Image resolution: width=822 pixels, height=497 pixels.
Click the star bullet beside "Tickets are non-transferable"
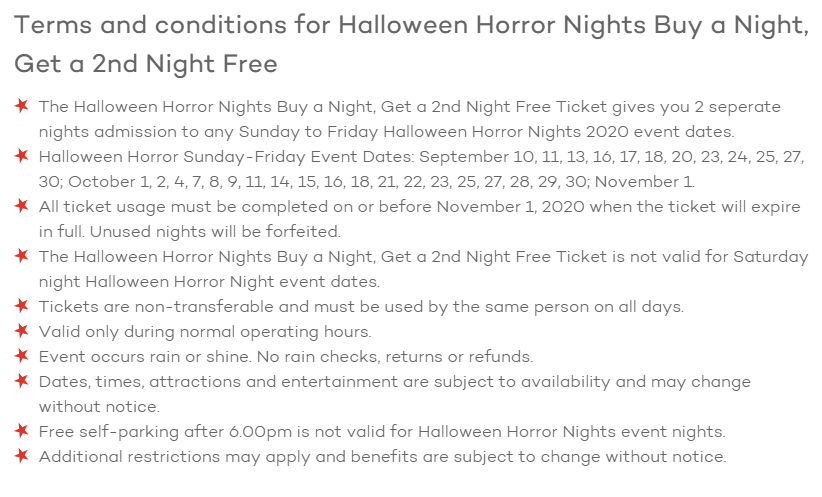[x=21, y=305]
